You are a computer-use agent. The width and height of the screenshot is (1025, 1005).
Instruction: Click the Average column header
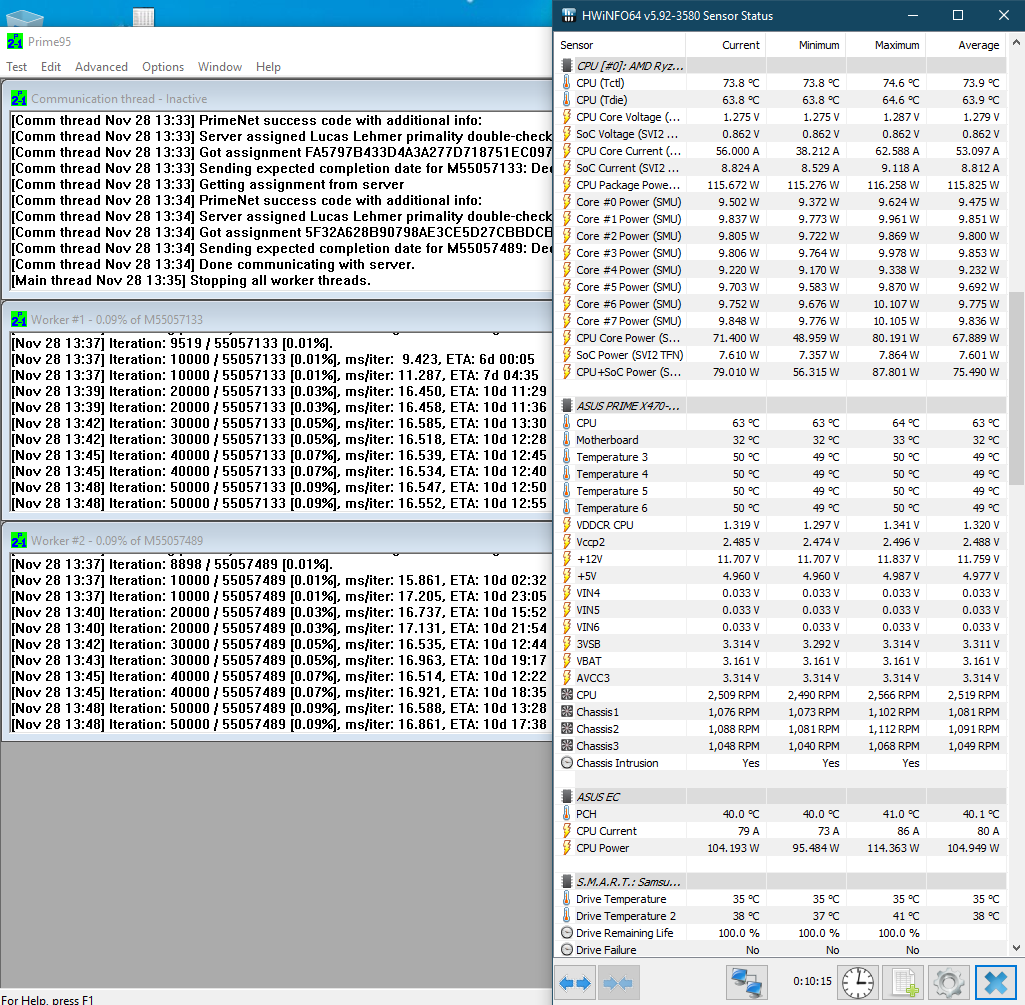(x=966, y=45)
